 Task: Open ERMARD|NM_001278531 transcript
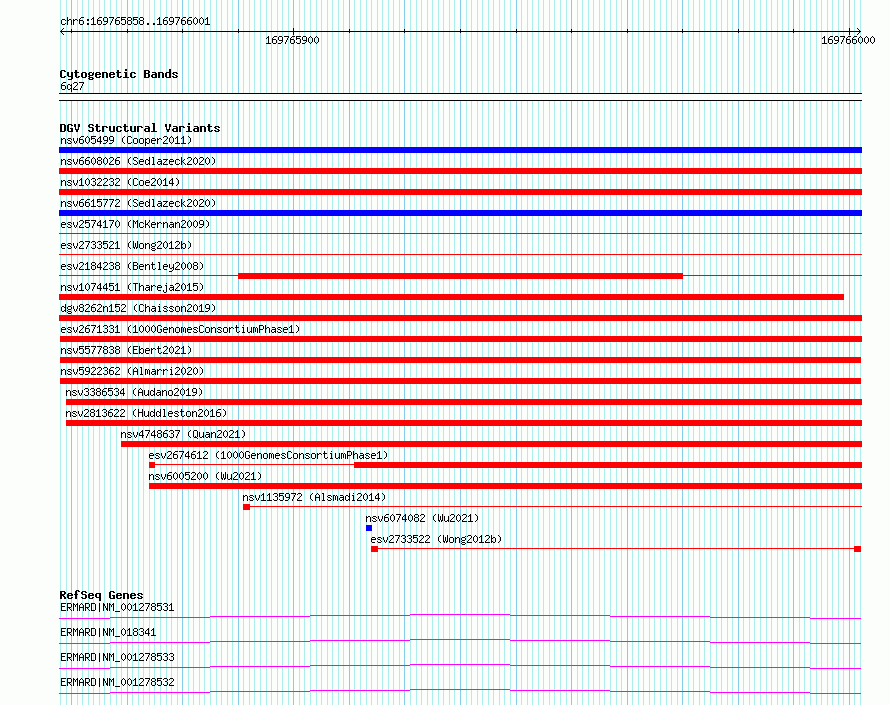(x=117, y=607)
